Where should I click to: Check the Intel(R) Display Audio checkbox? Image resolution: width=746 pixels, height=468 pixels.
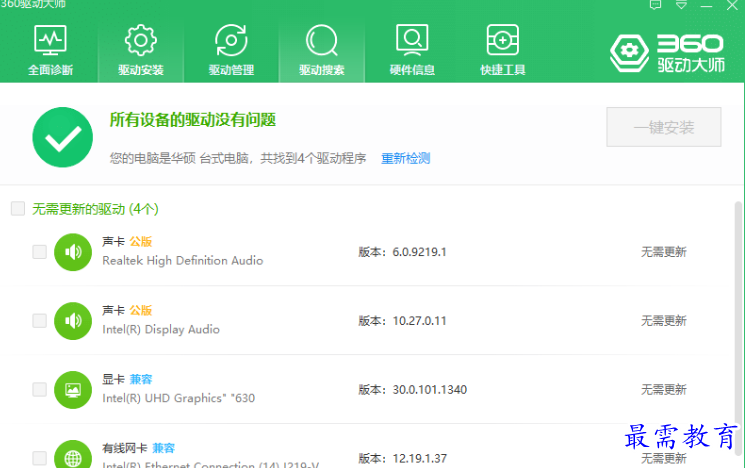(x=39, y=321)
